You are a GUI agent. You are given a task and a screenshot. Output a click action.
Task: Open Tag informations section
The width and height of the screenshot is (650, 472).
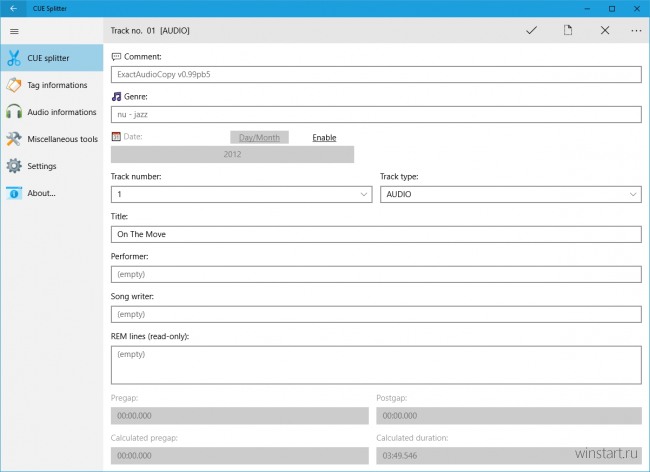pos(57,85)
